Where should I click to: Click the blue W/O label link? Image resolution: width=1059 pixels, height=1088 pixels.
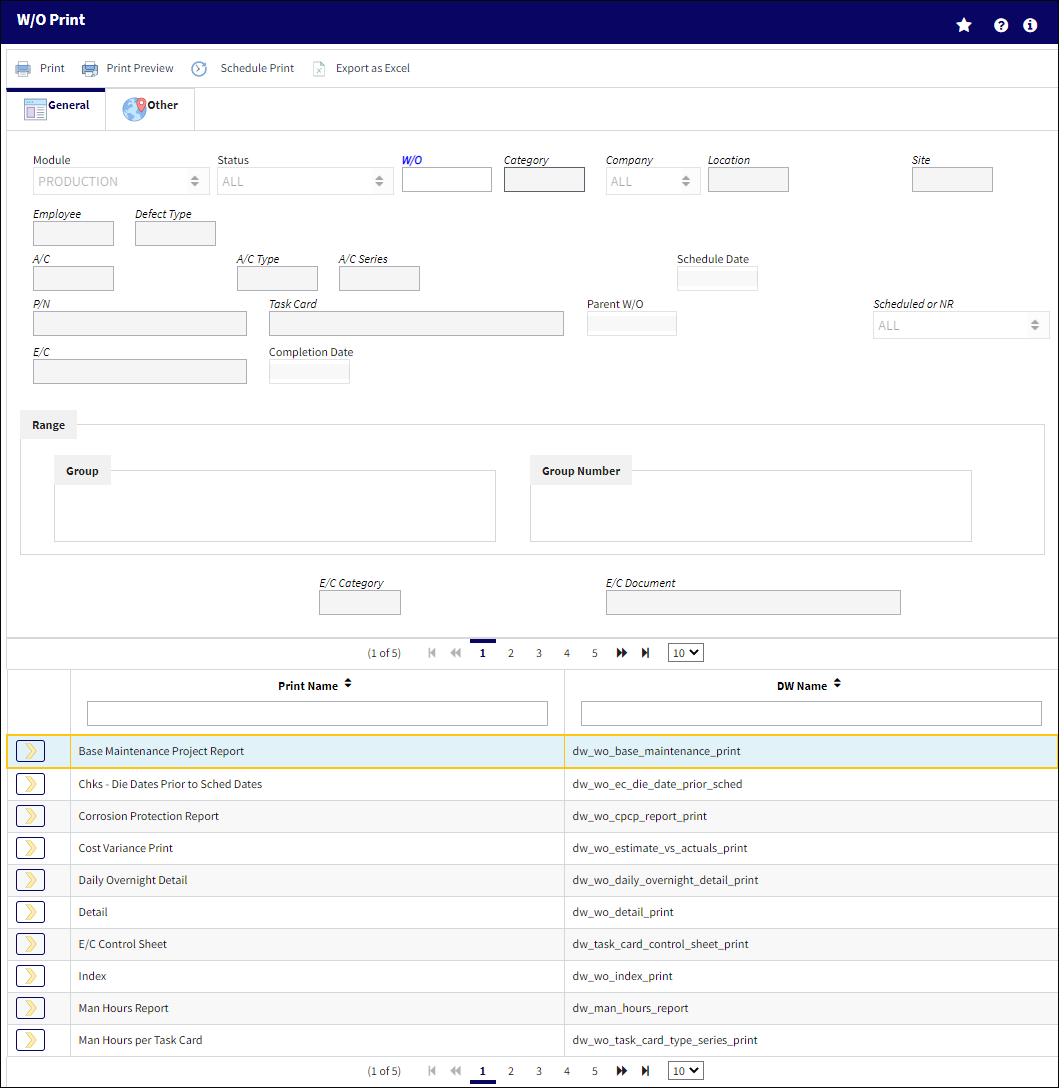coord(412,160)
